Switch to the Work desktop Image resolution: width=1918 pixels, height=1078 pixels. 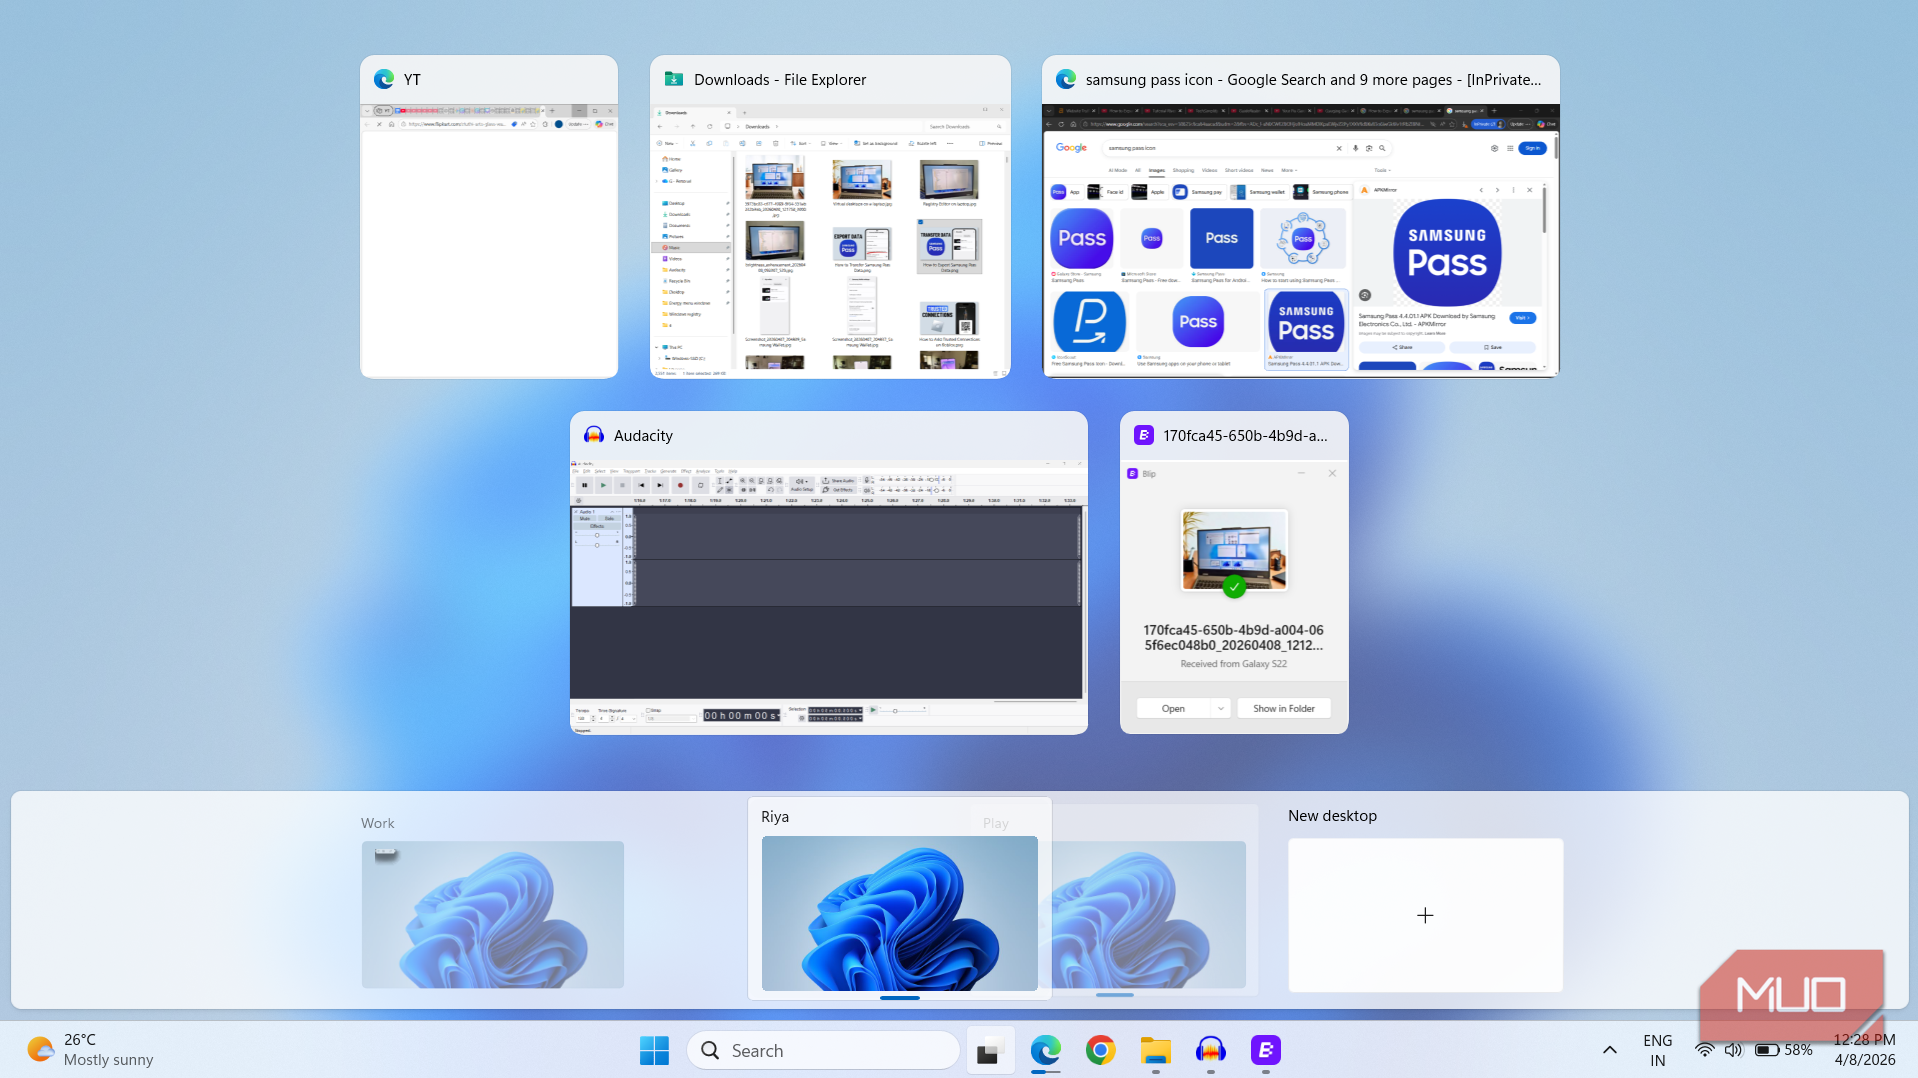pyautogui.click(x=492, y=914)
